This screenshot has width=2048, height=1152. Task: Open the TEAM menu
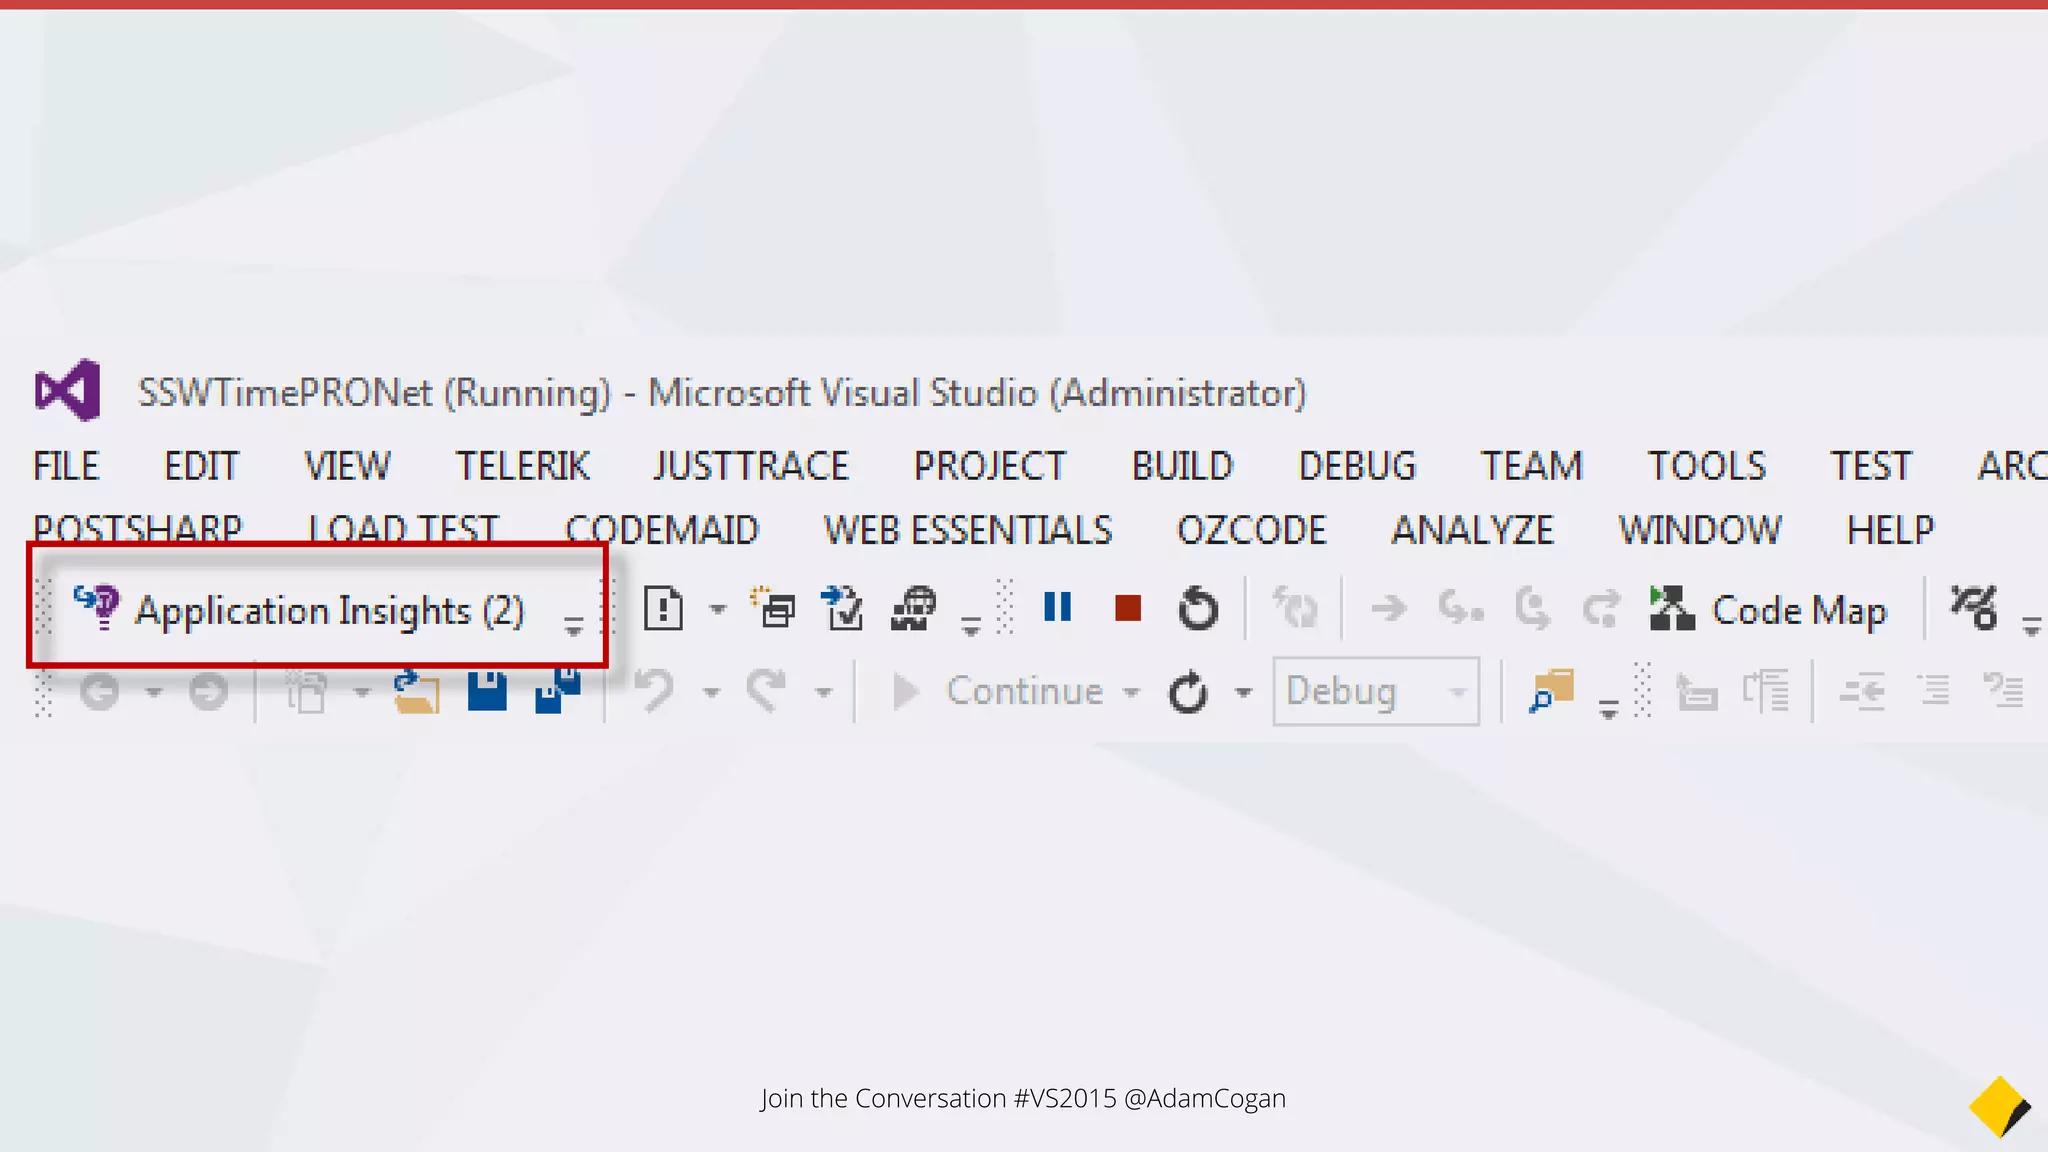[x=1531, y=466]
